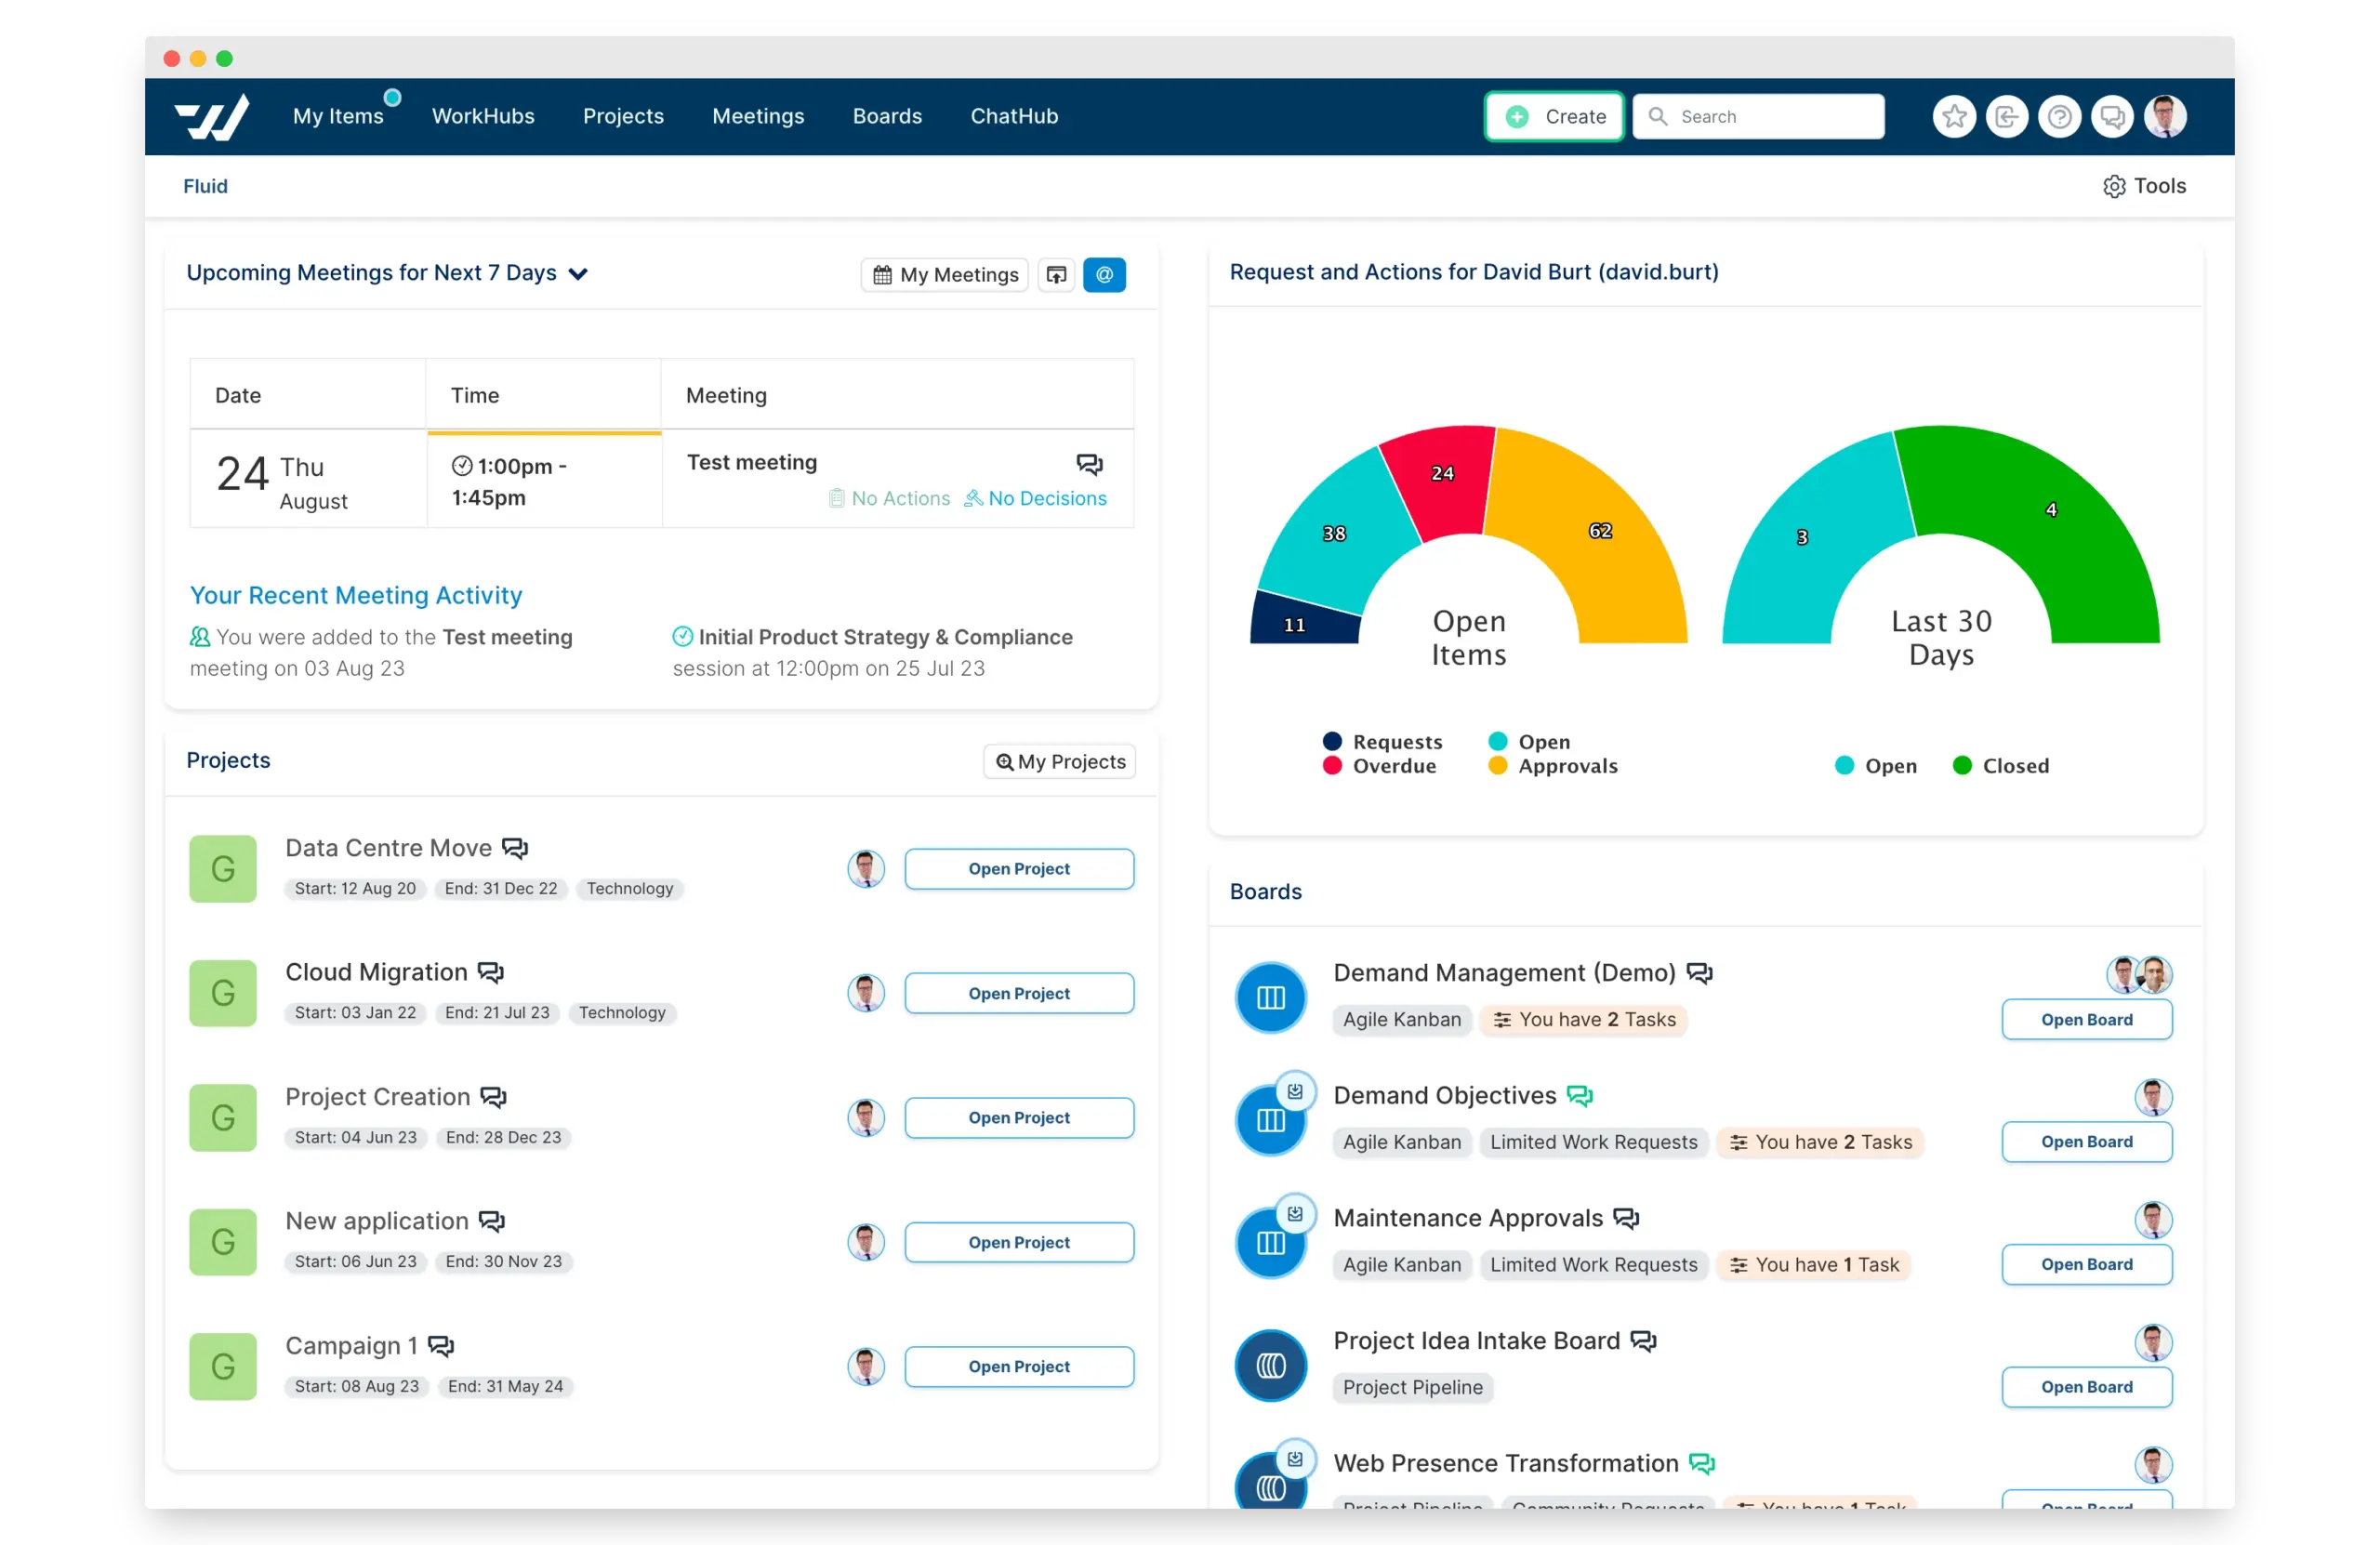
Task: Open user profile avatar menu in header
Action: 2165,117
